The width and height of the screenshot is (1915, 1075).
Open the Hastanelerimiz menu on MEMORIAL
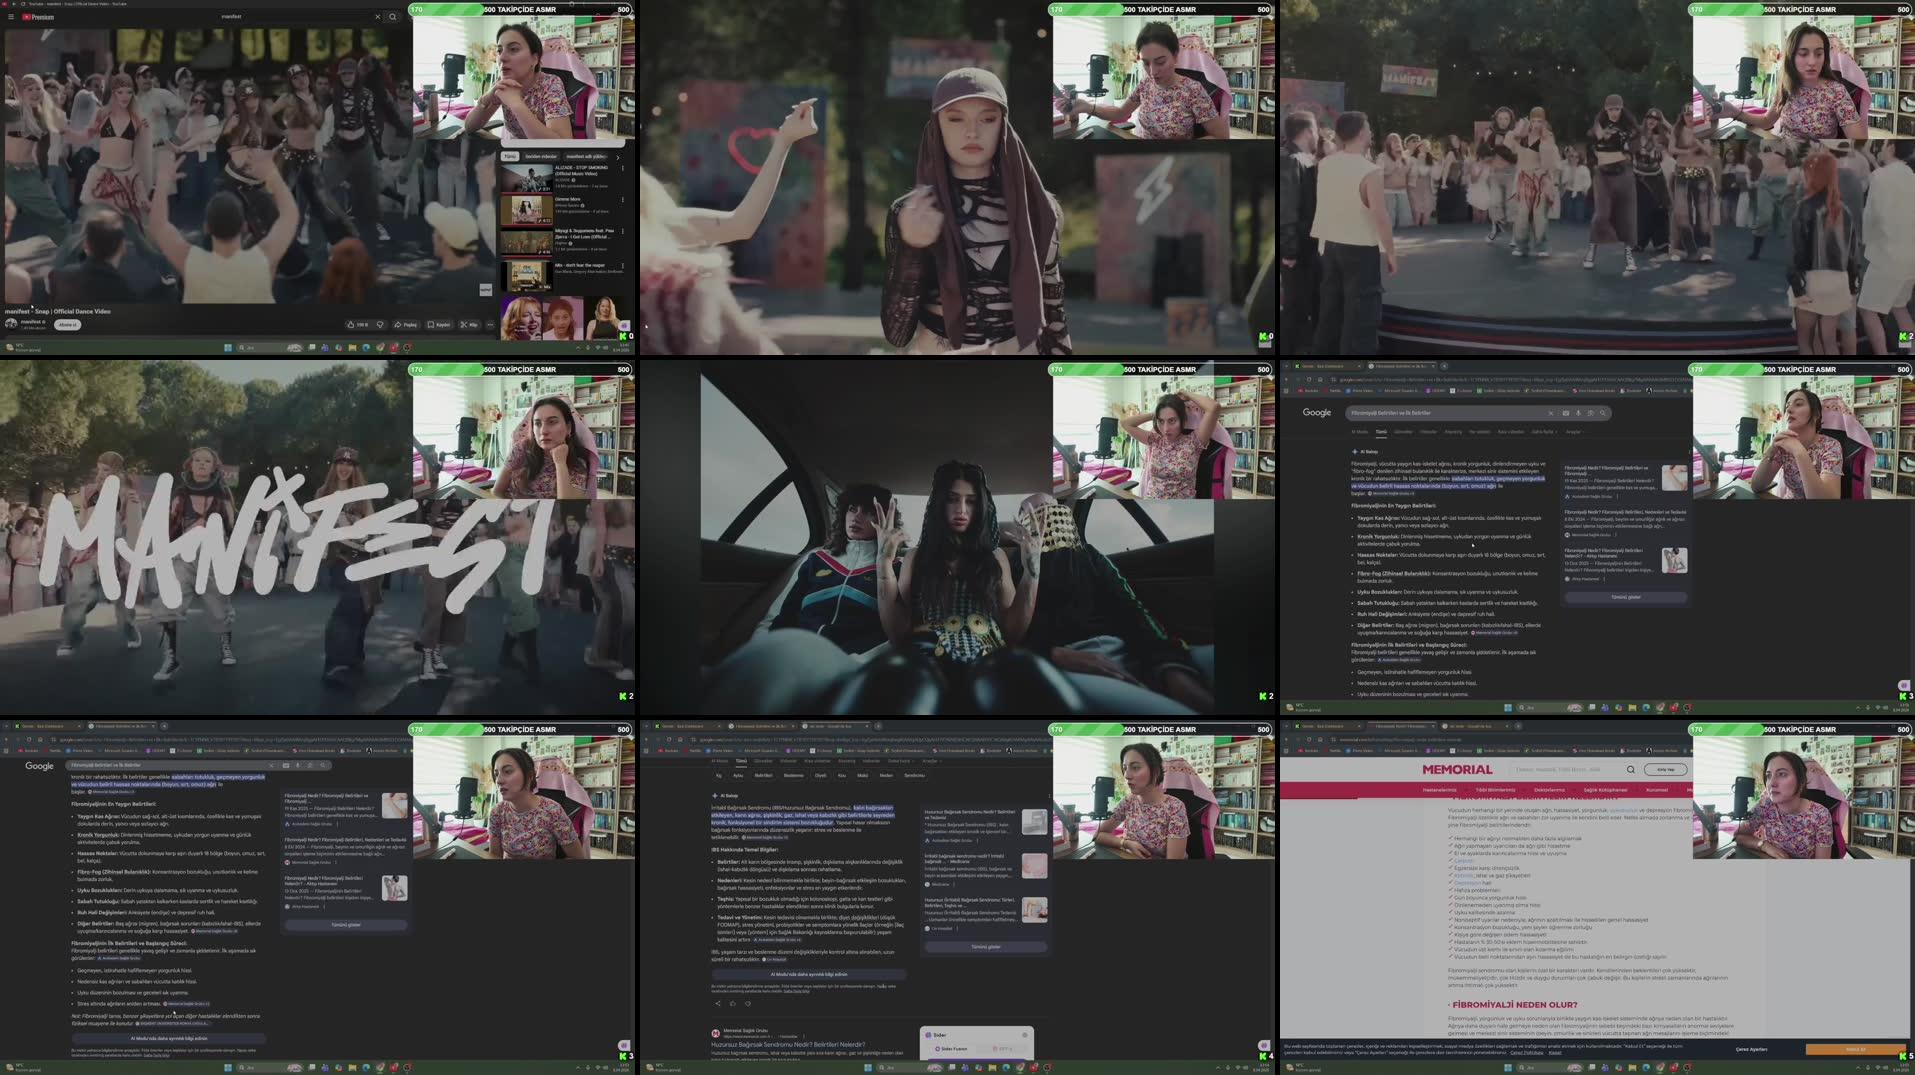(1439, 790)
